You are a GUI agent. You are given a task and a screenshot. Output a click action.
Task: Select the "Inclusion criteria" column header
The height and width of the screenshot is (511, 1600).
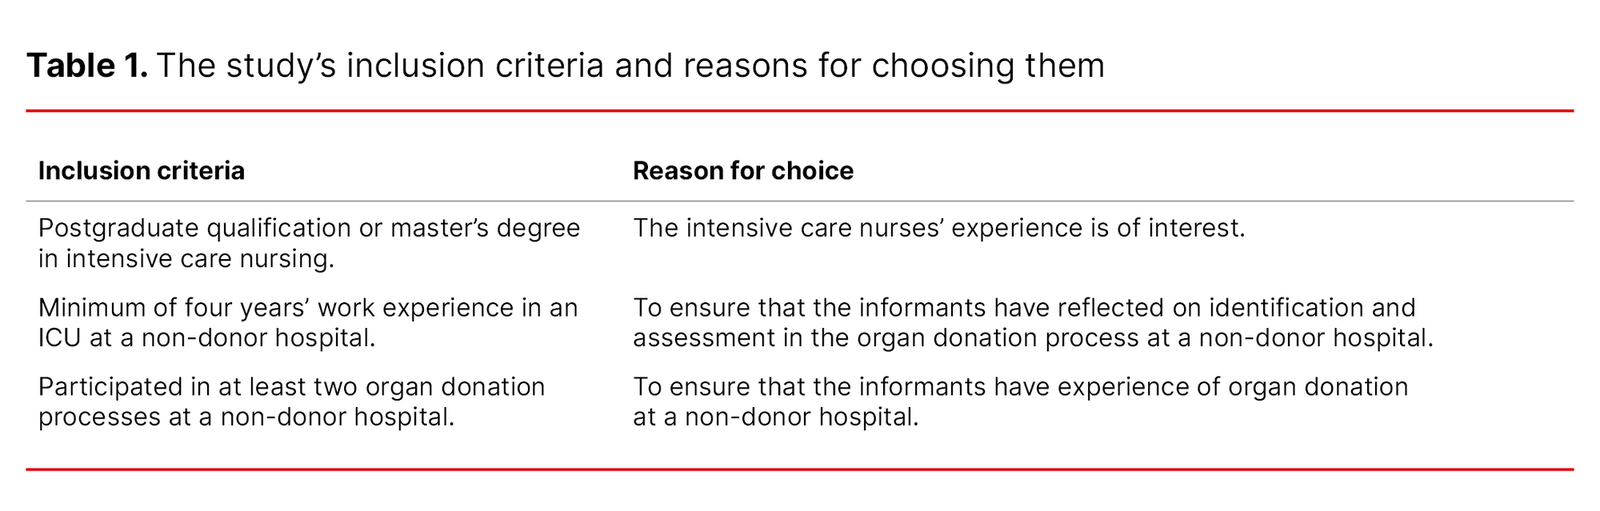pos(141,171)
